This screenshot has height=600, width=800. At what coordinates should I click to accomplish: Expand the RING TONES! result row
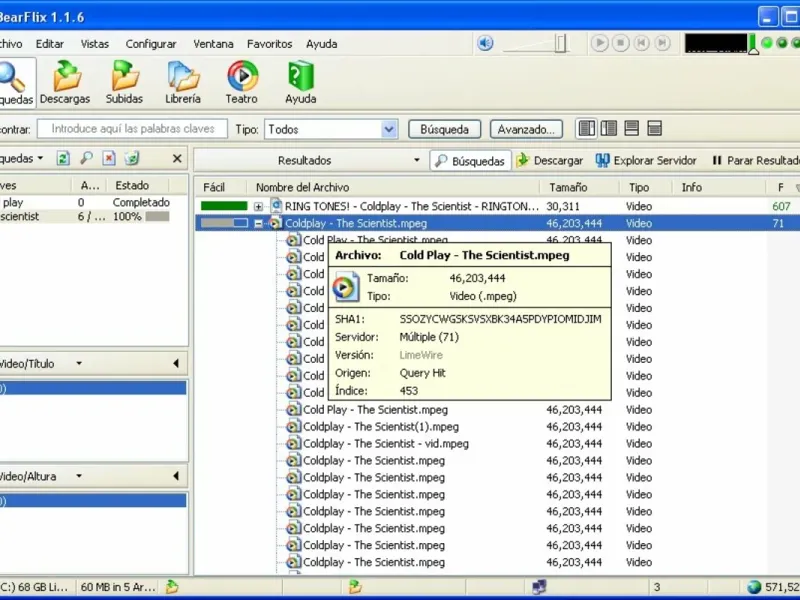[259, 207]
